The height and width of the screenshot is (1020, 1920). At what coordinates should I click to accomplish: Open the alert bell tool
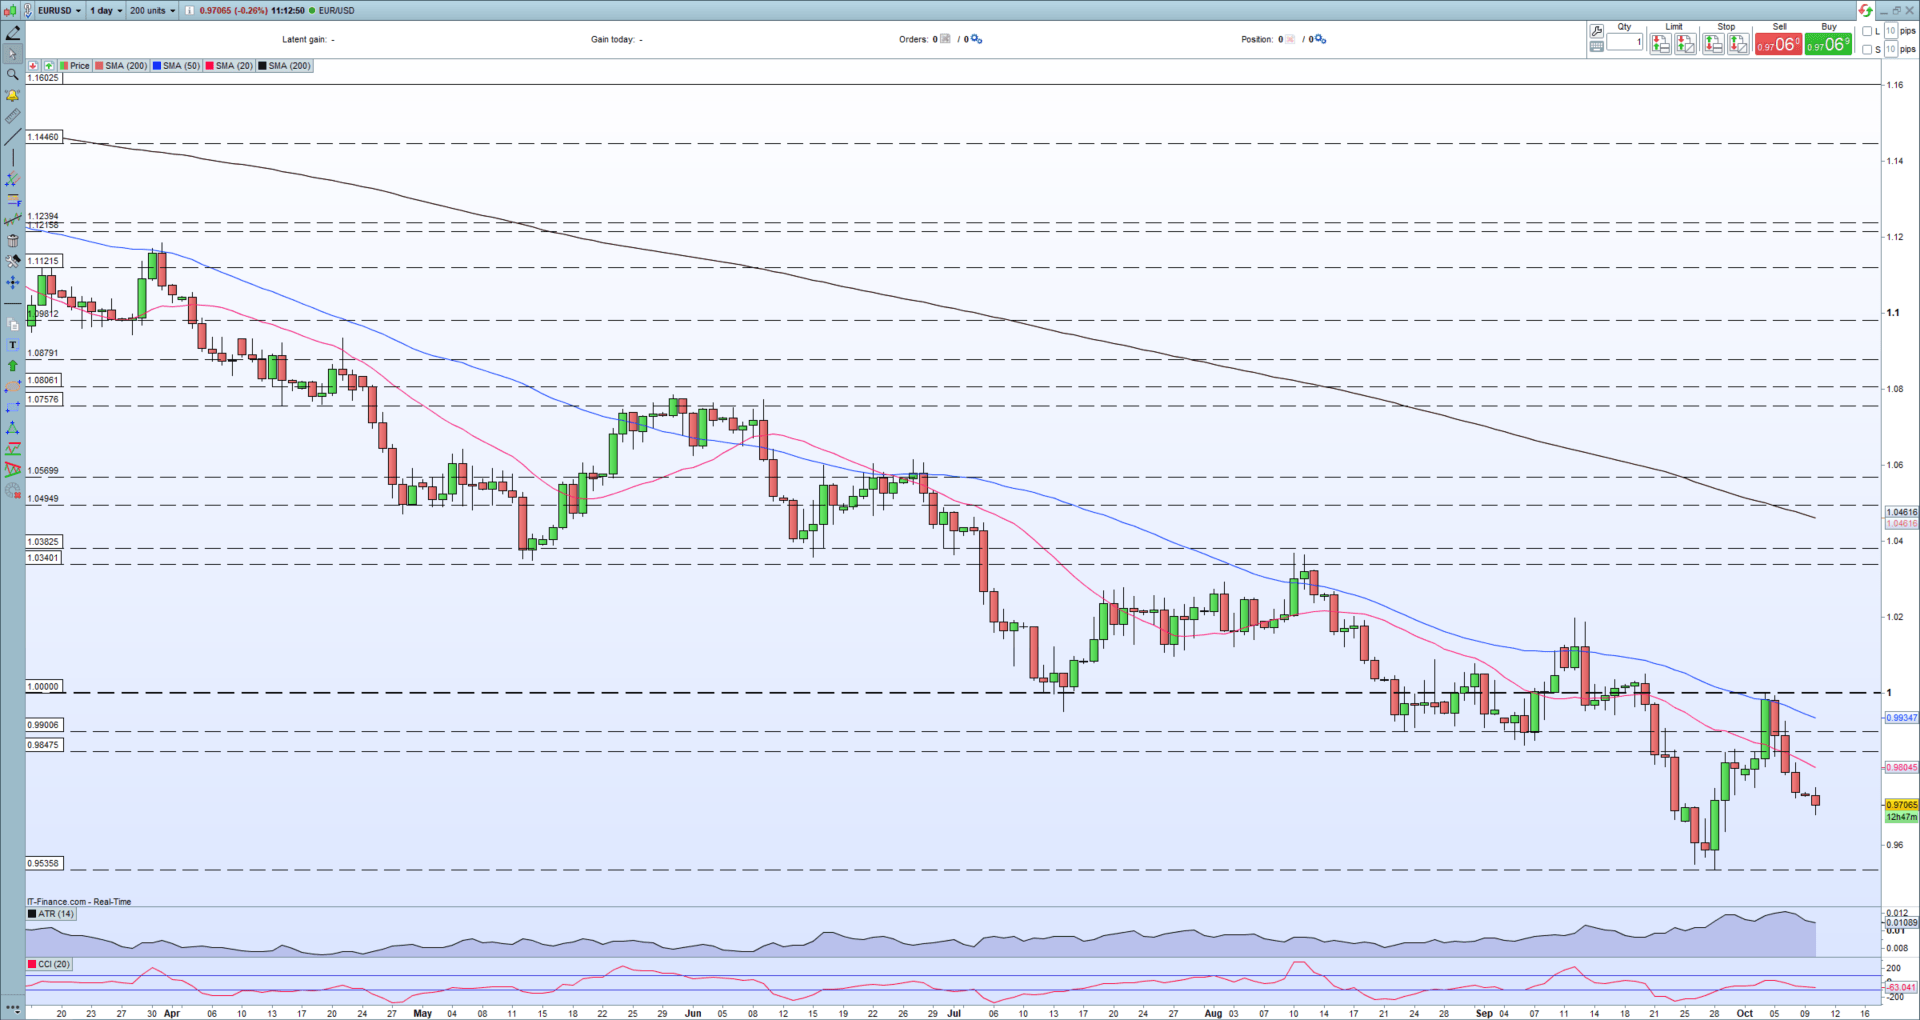pos(12,96)
